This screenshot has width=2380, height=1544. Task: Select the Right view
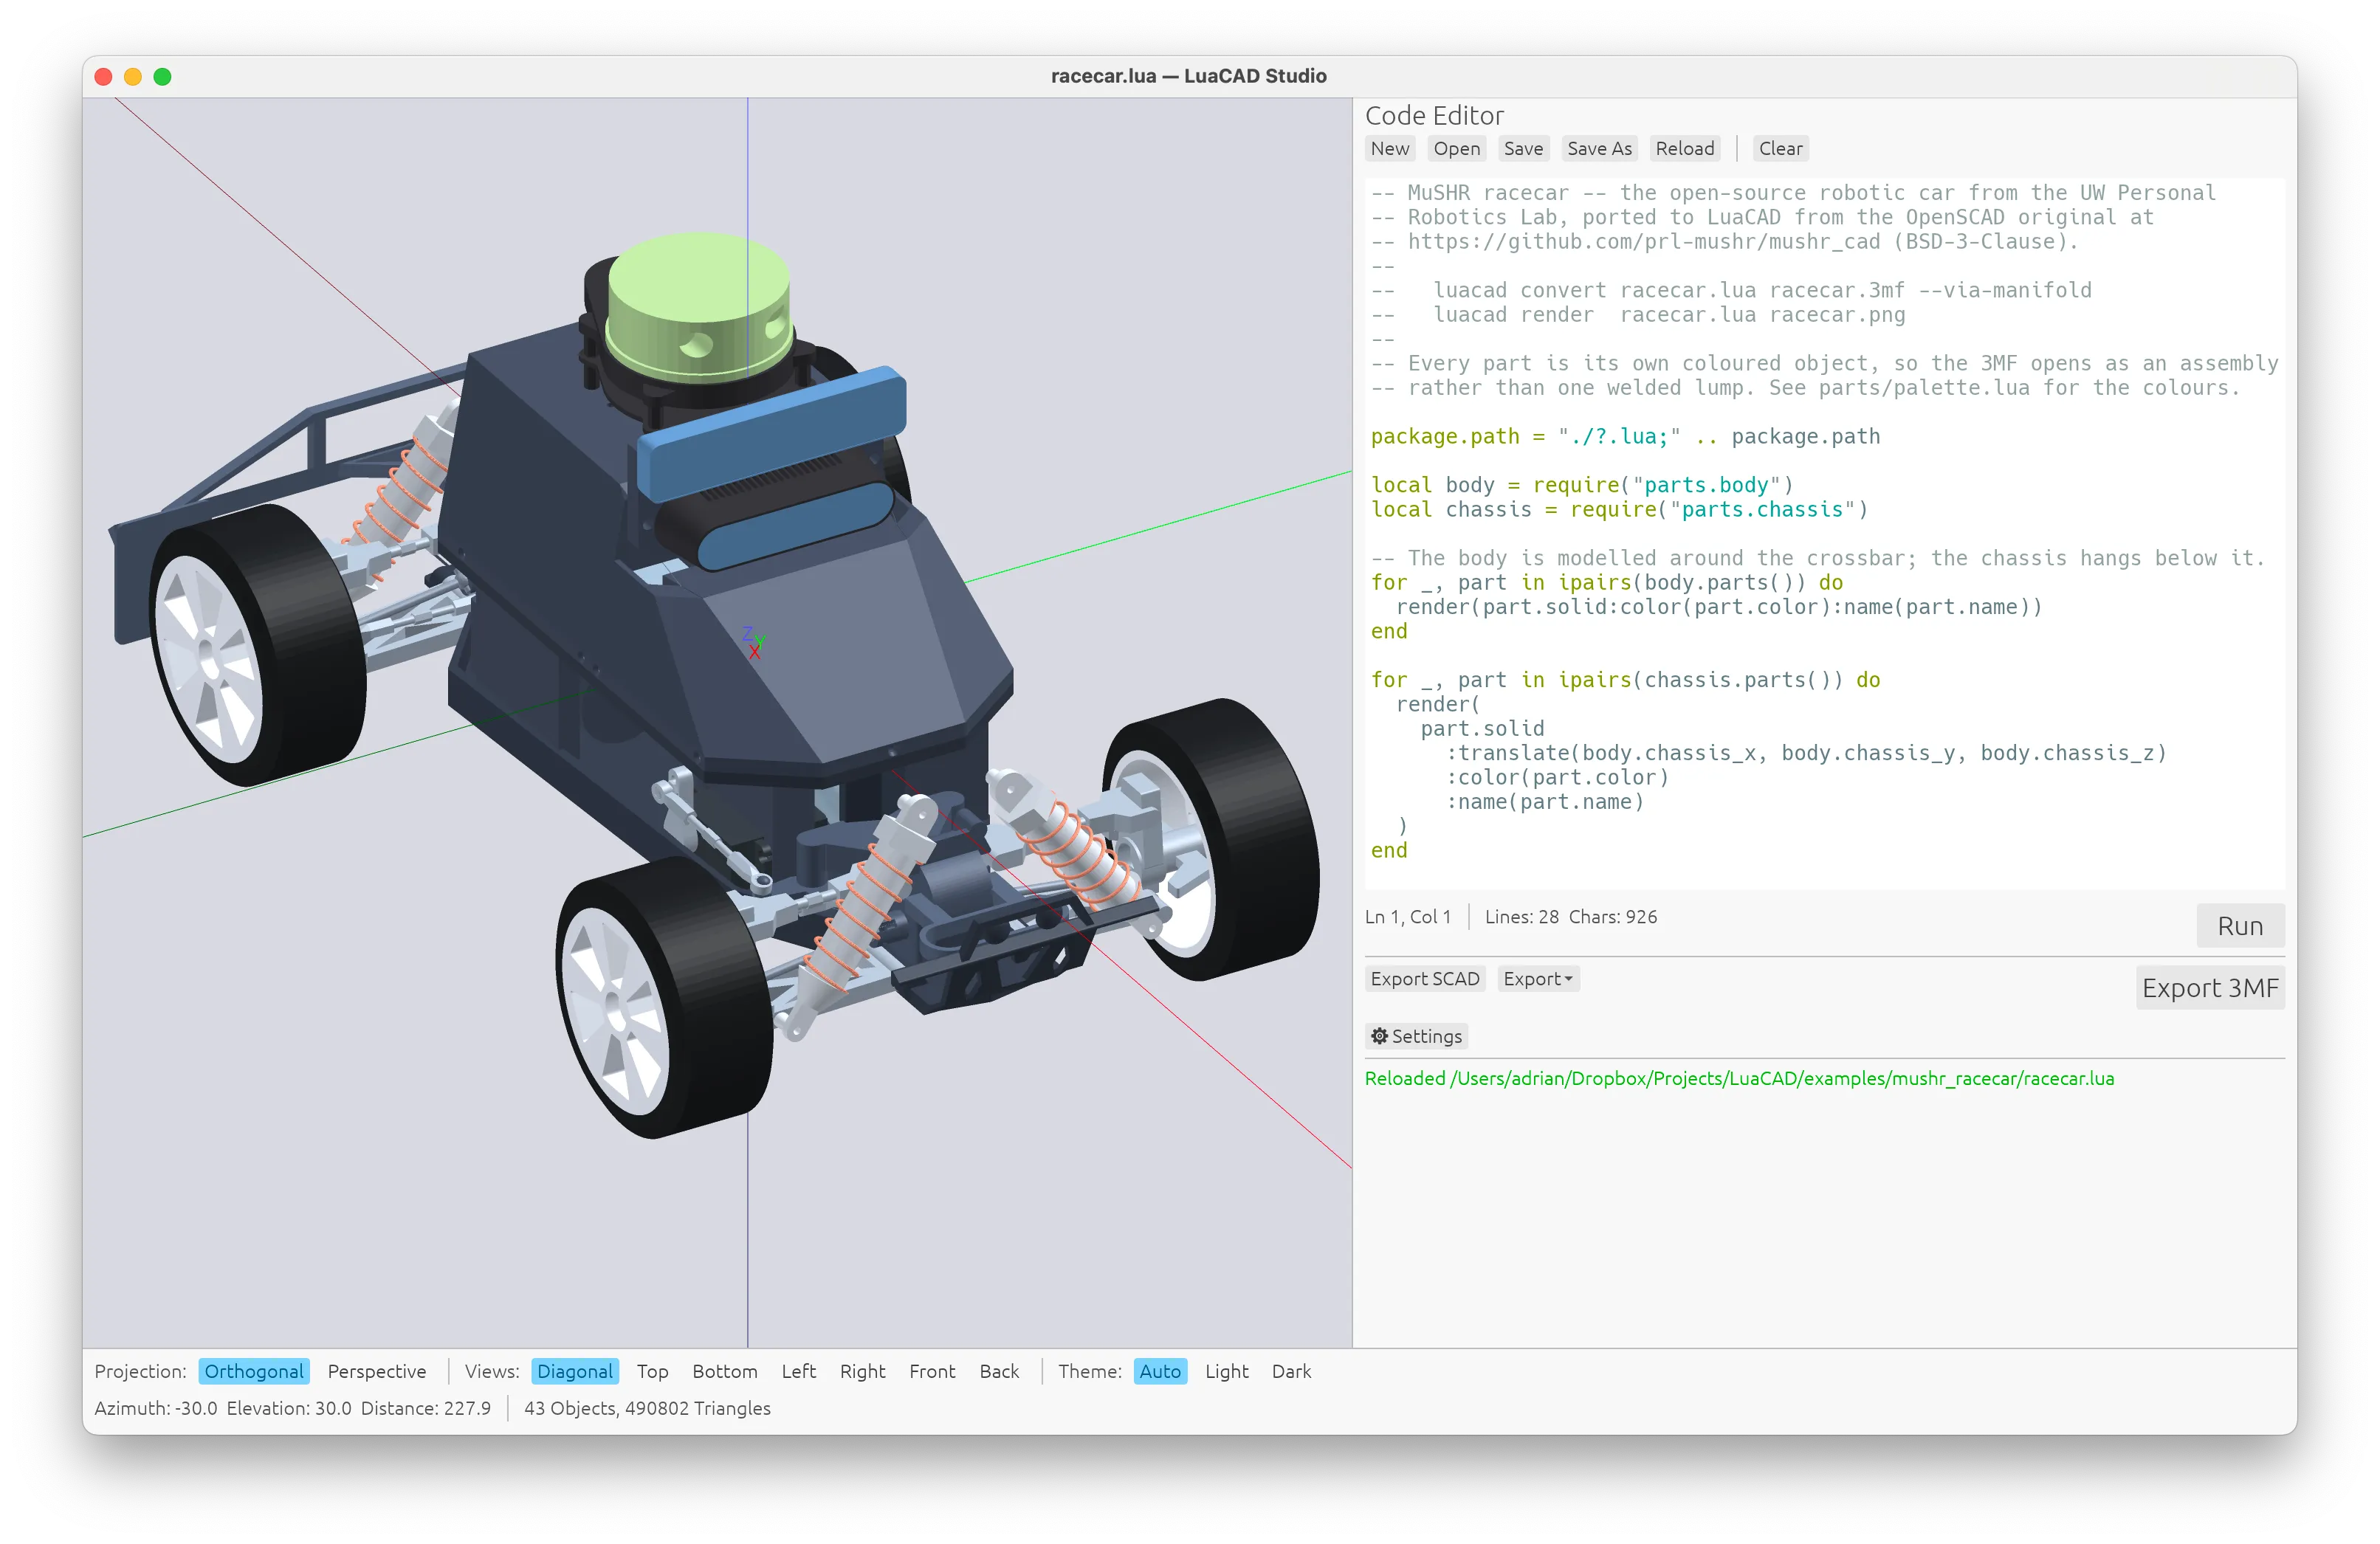(x=862, y=1371)
